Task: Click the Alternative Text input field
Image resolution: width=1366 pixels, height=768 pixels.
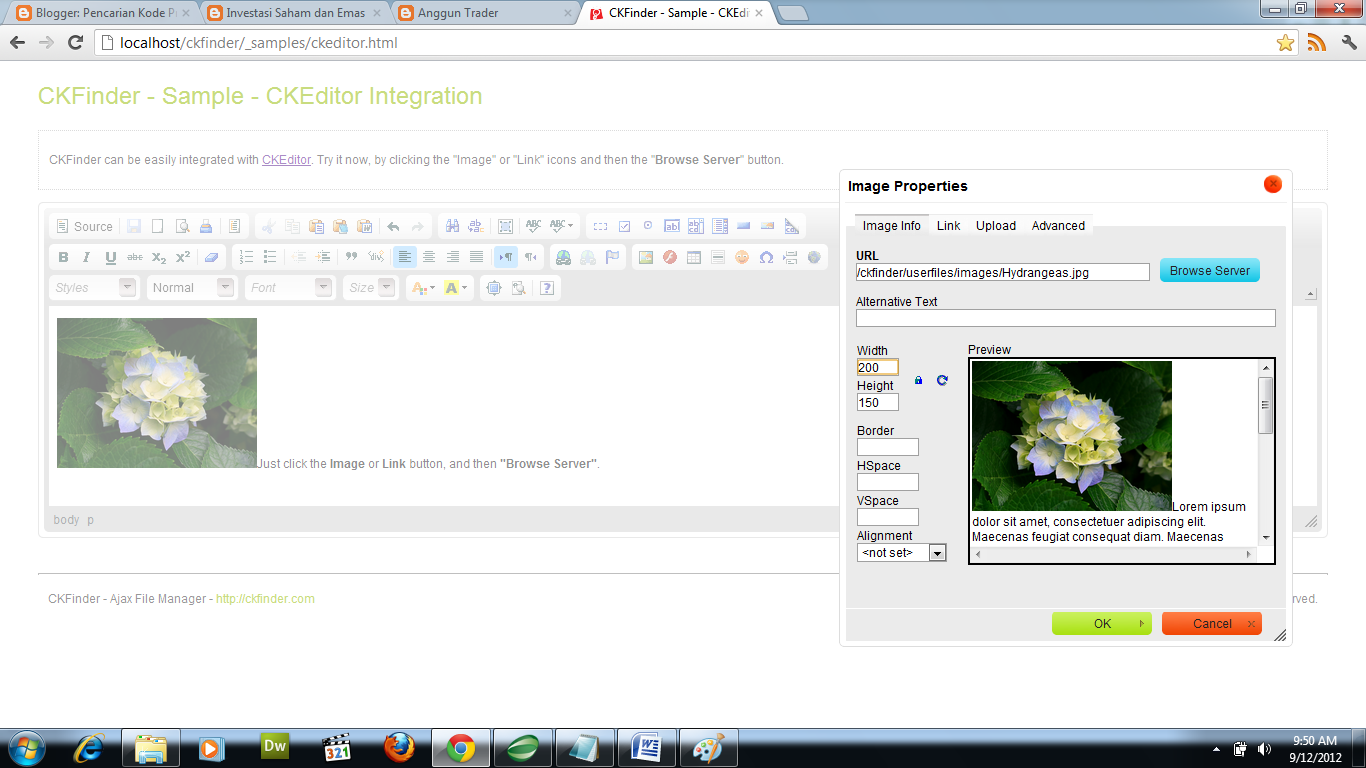Action: 1066,318
